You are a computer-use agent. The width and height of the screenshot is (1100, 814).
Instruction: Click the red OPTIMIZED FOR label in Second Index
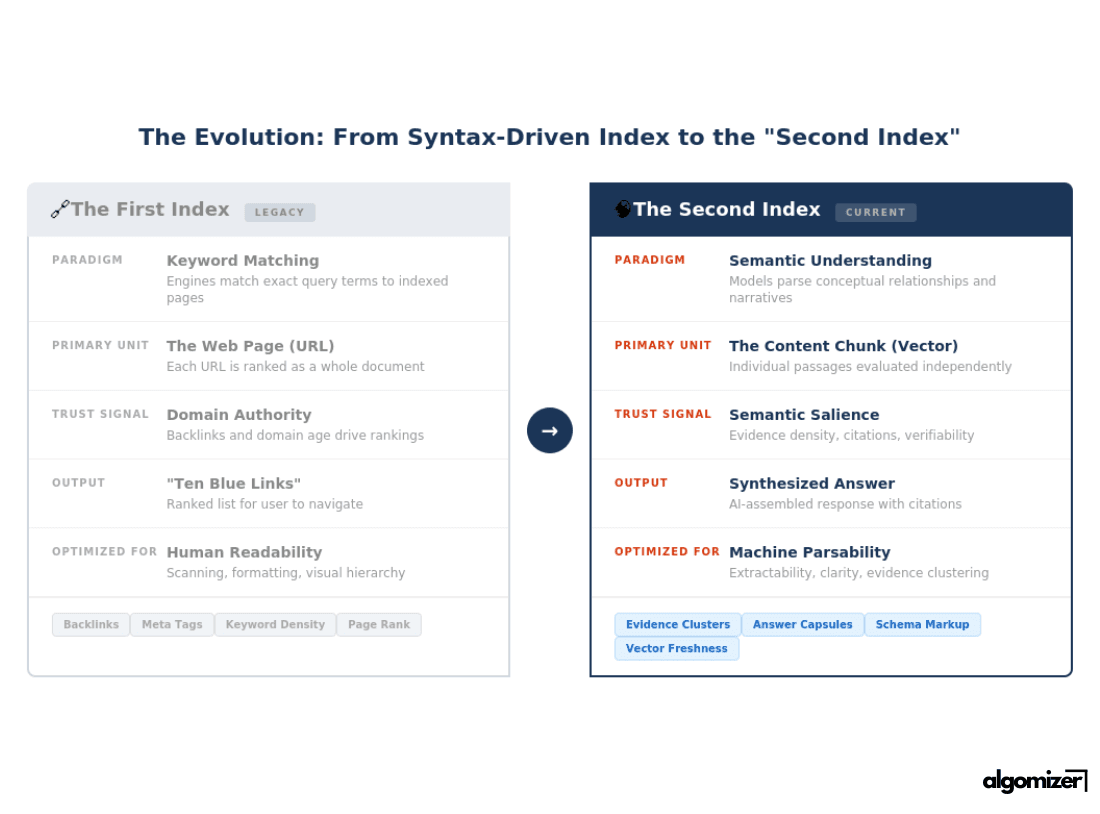[x=667, y=552]
